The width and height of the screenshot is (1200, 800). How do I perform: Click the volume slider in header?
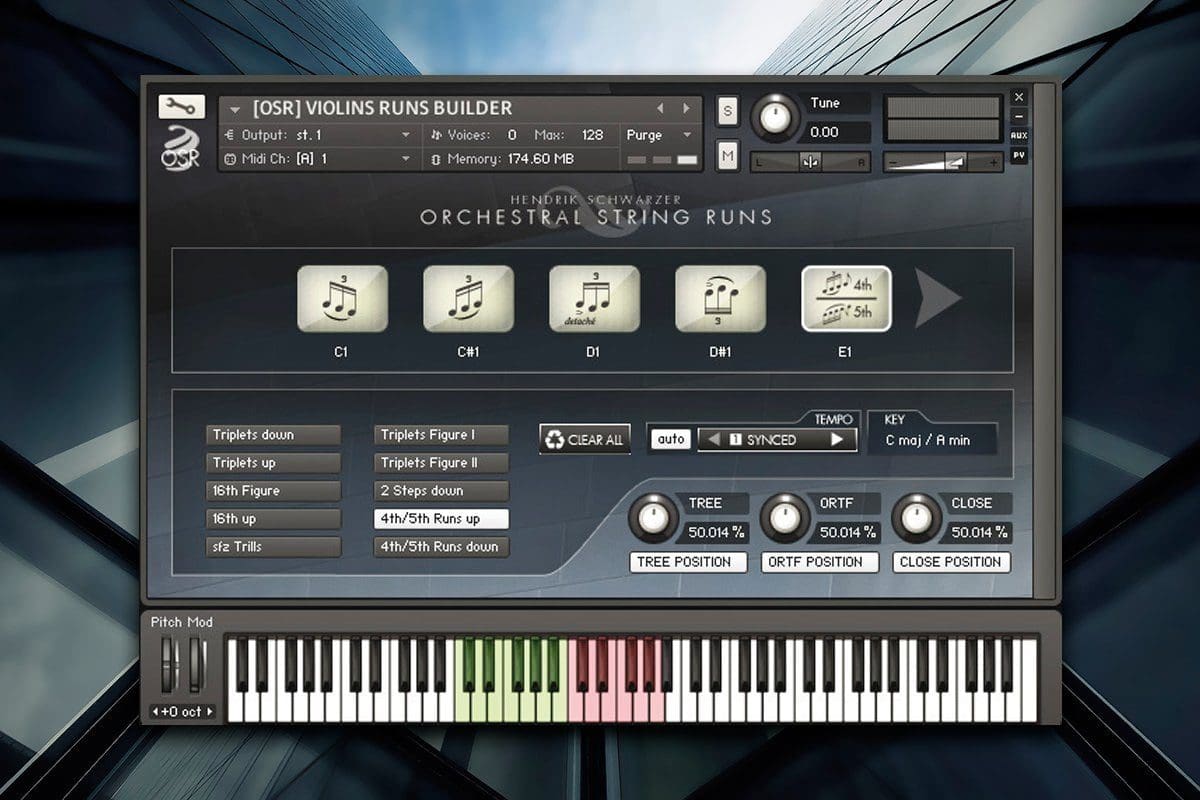click(943, 162)
